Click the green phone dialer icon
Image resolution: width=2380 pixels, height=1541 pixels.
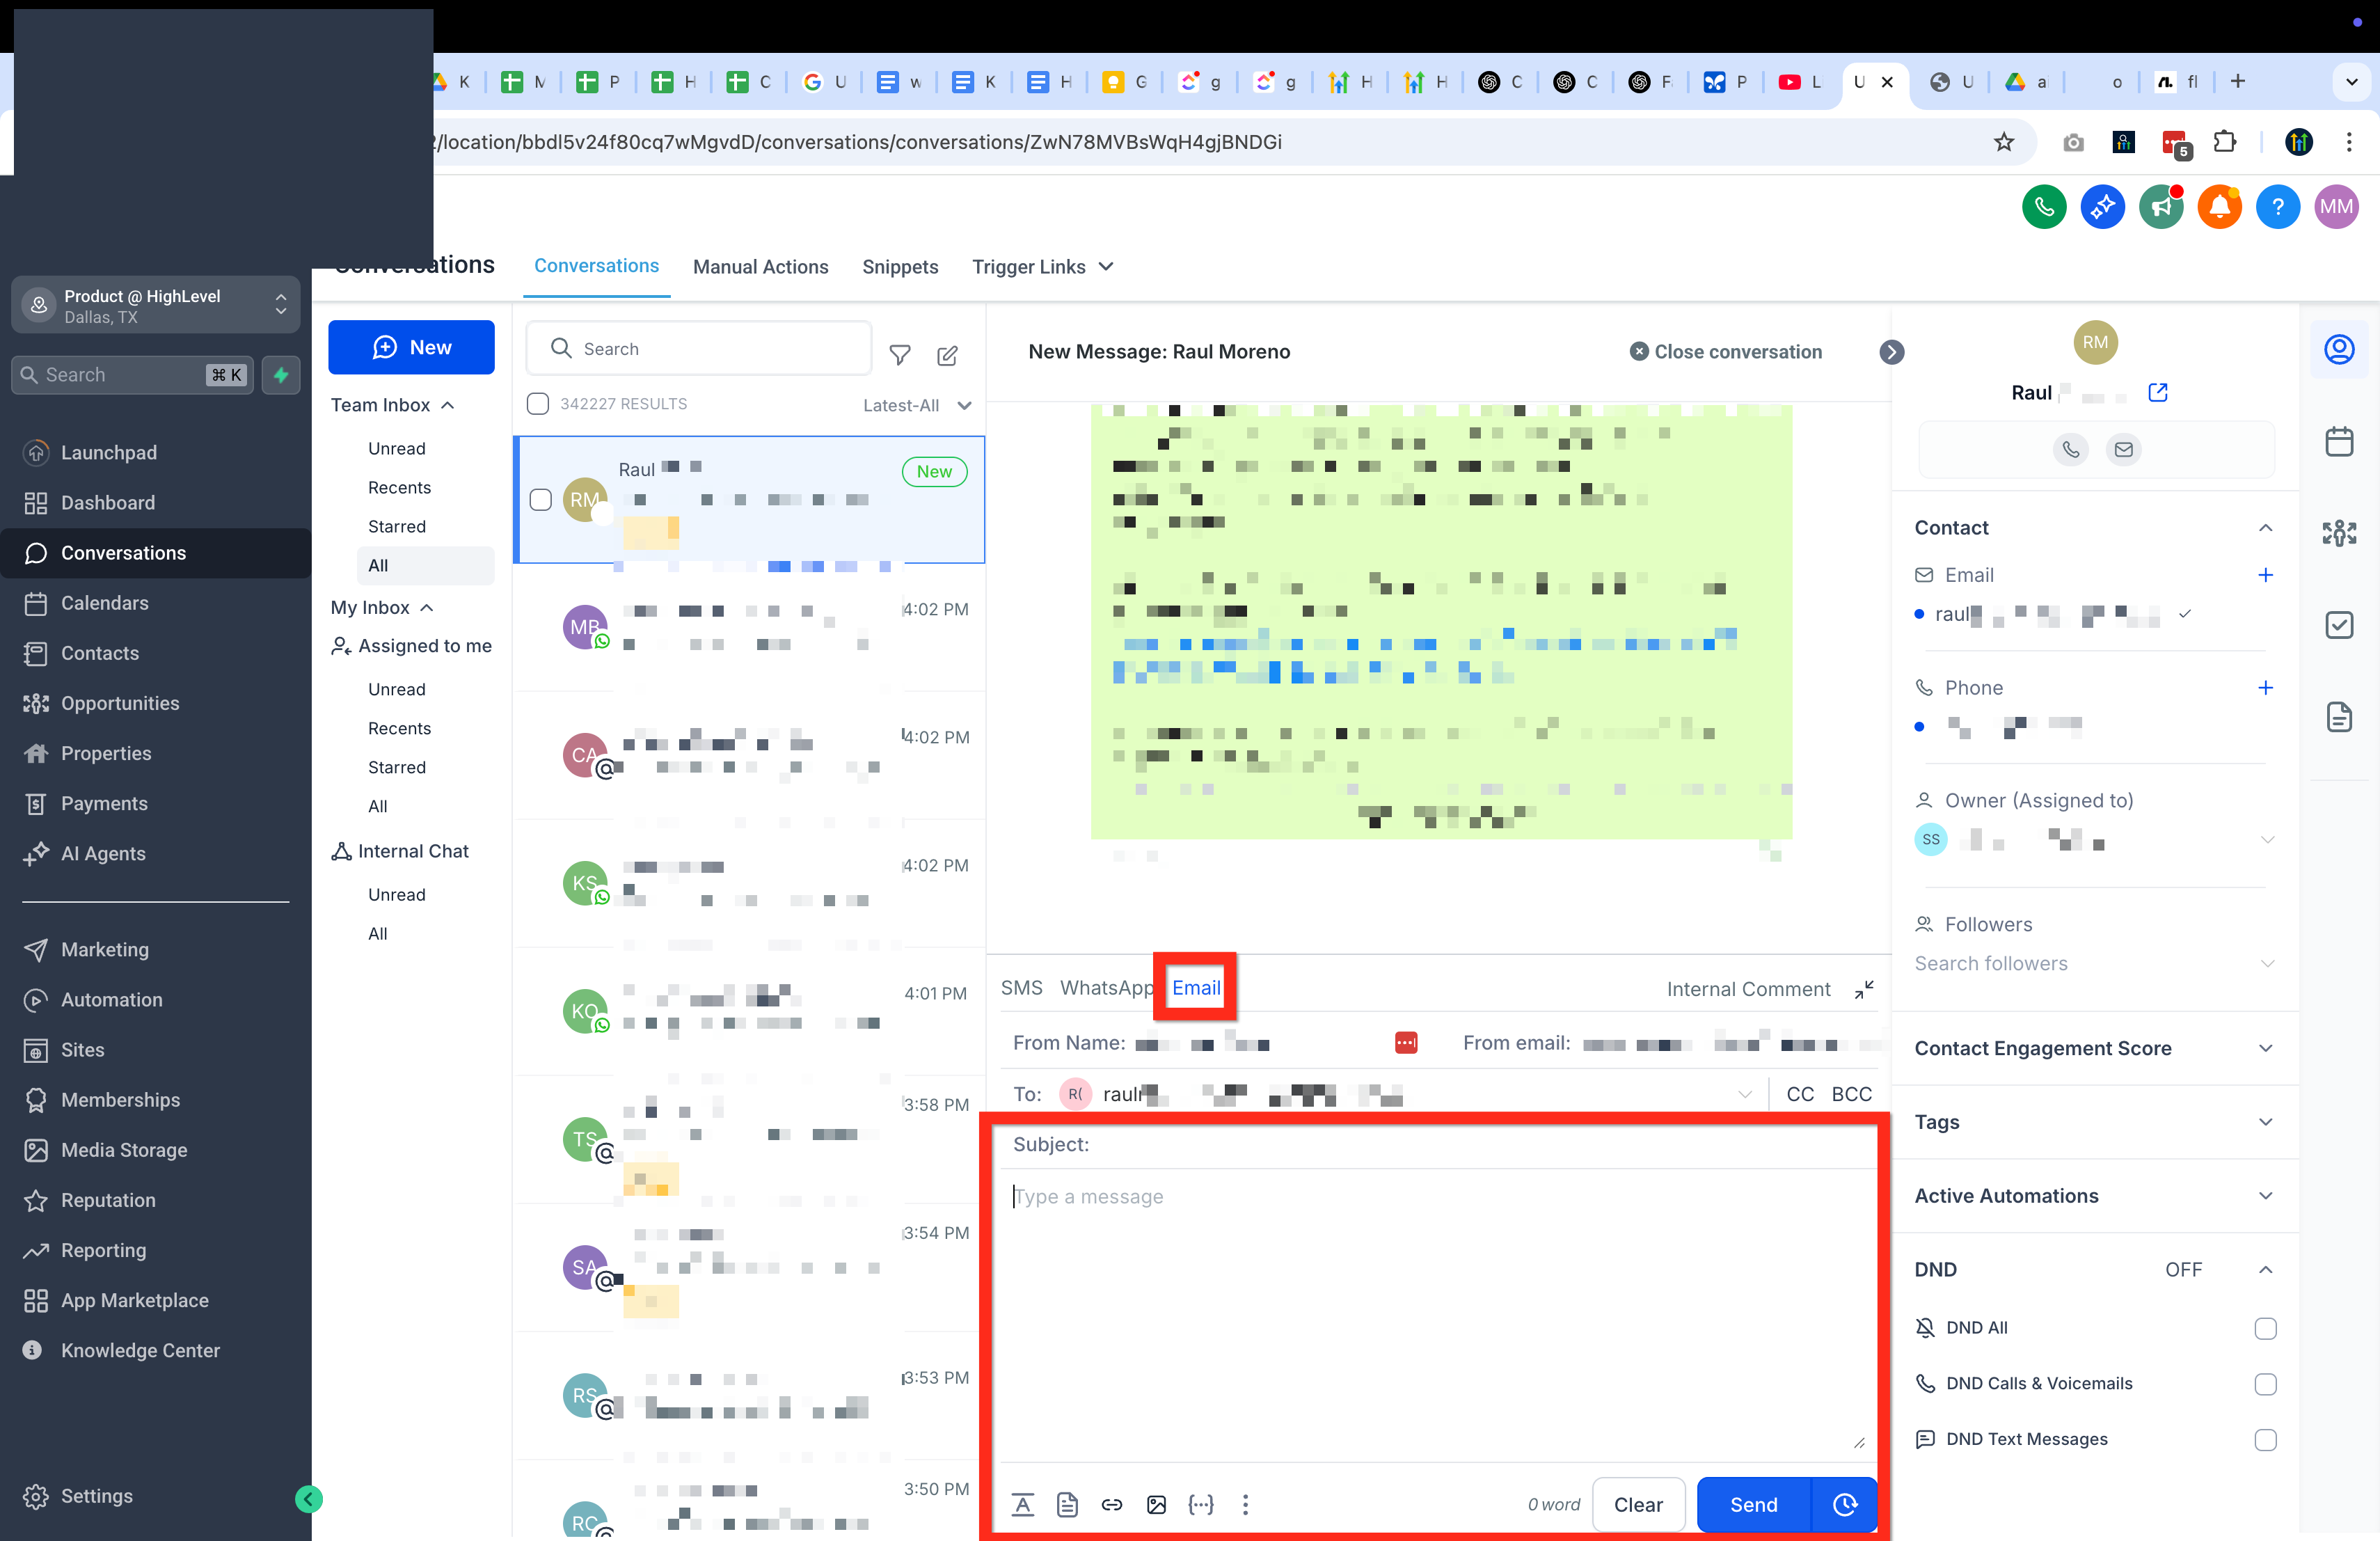pyautogui.click(x=2043, y=207)
